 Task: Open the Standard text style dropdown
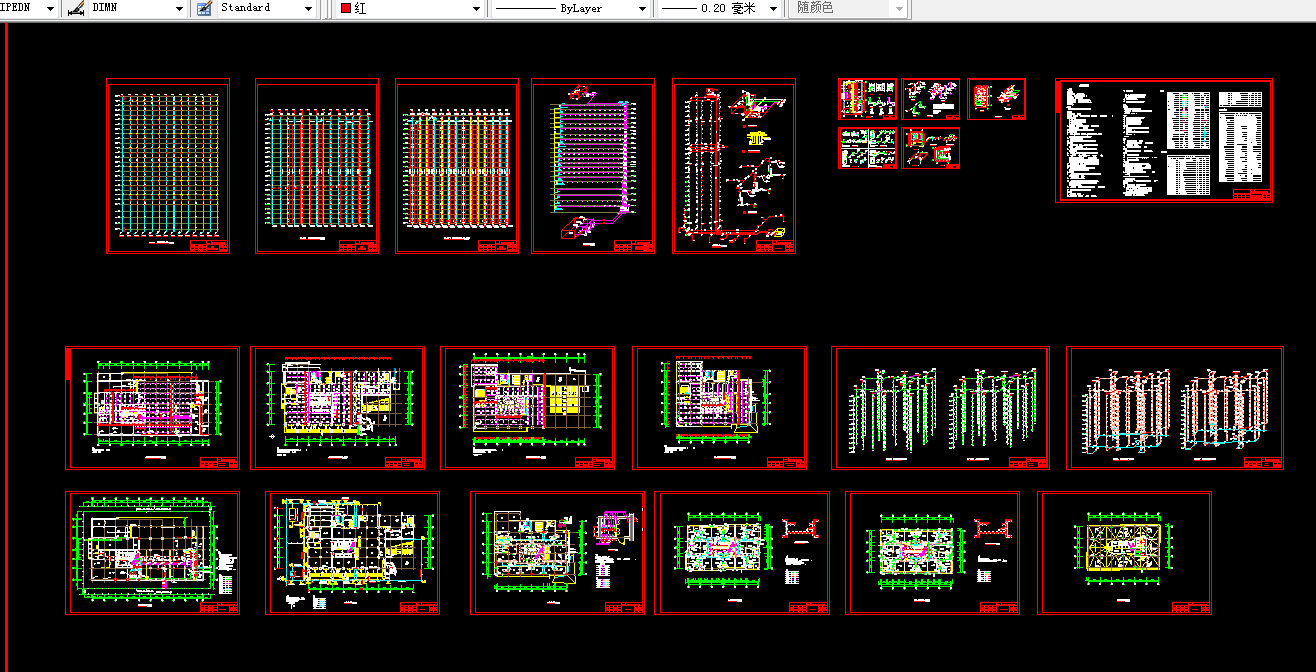click(310, 8)
